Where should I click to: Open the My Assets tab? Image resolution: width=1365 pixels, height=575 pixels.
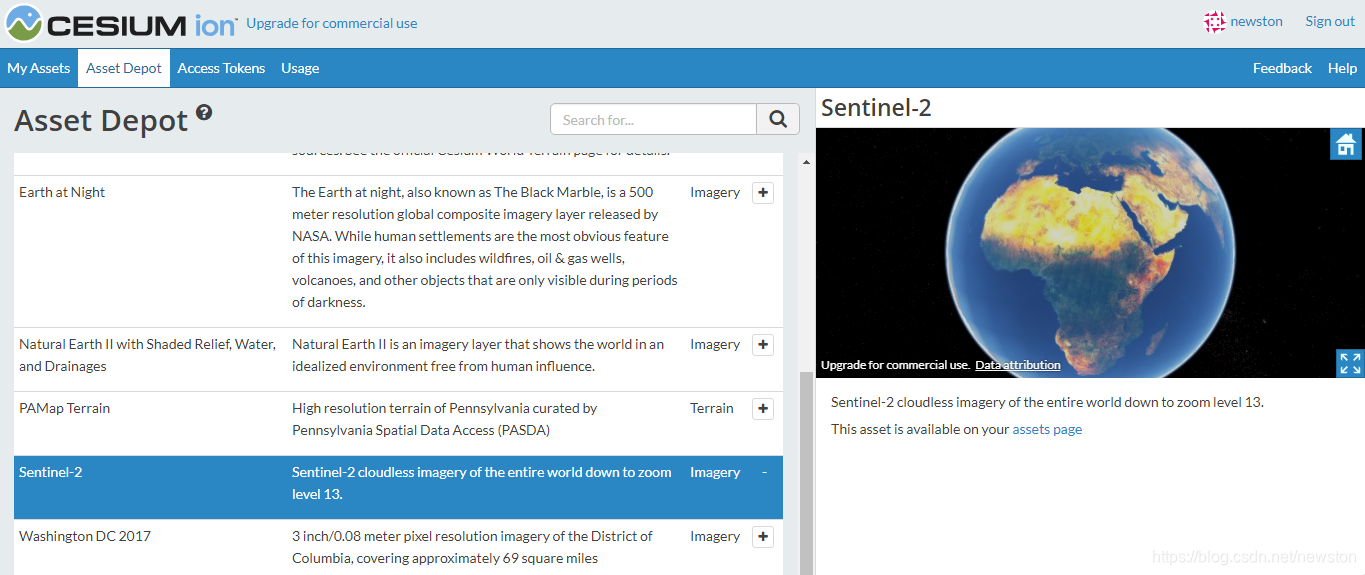(39, 68)
